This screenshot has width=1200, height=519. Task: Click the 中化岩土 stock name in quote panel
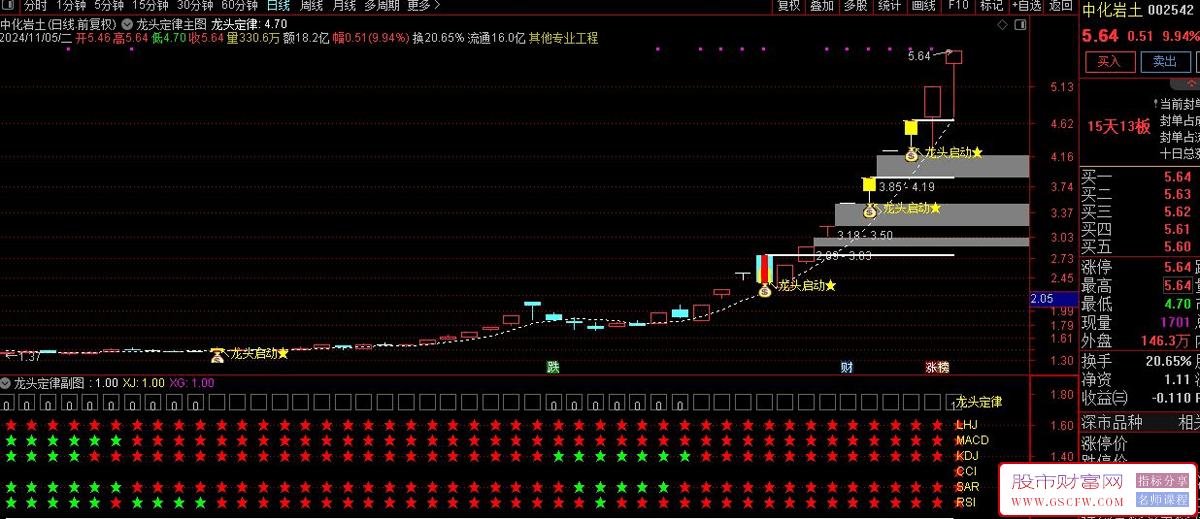pos(1112,11)
